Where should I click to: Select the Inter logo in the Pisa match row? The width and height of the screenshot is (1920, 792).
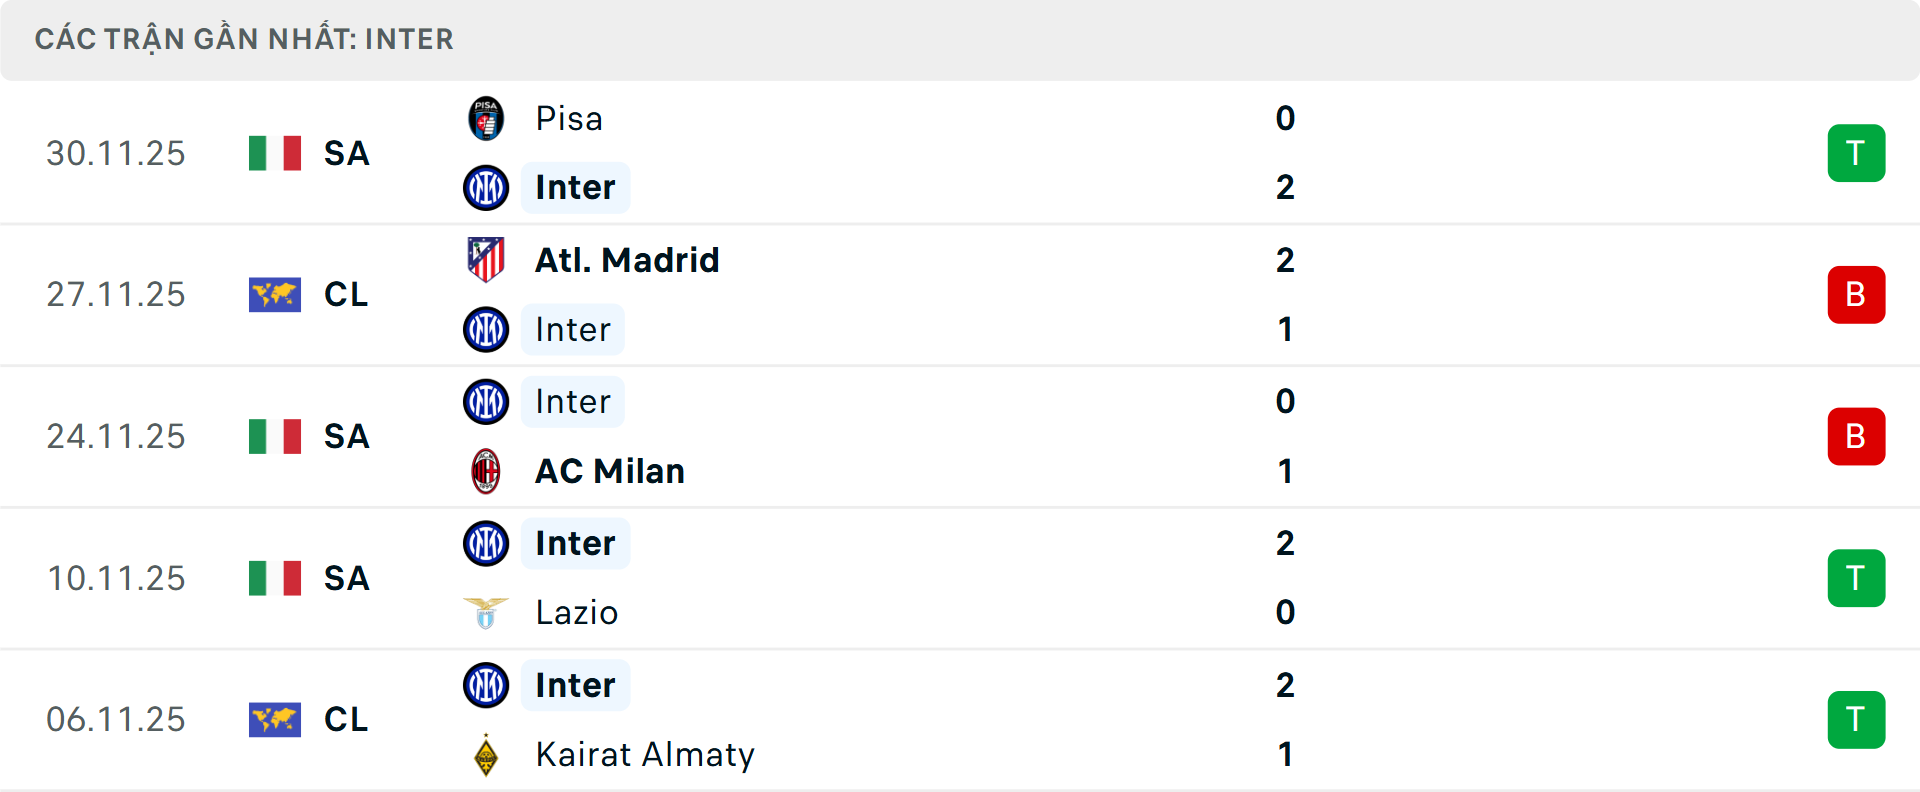(x=486, y=187)
